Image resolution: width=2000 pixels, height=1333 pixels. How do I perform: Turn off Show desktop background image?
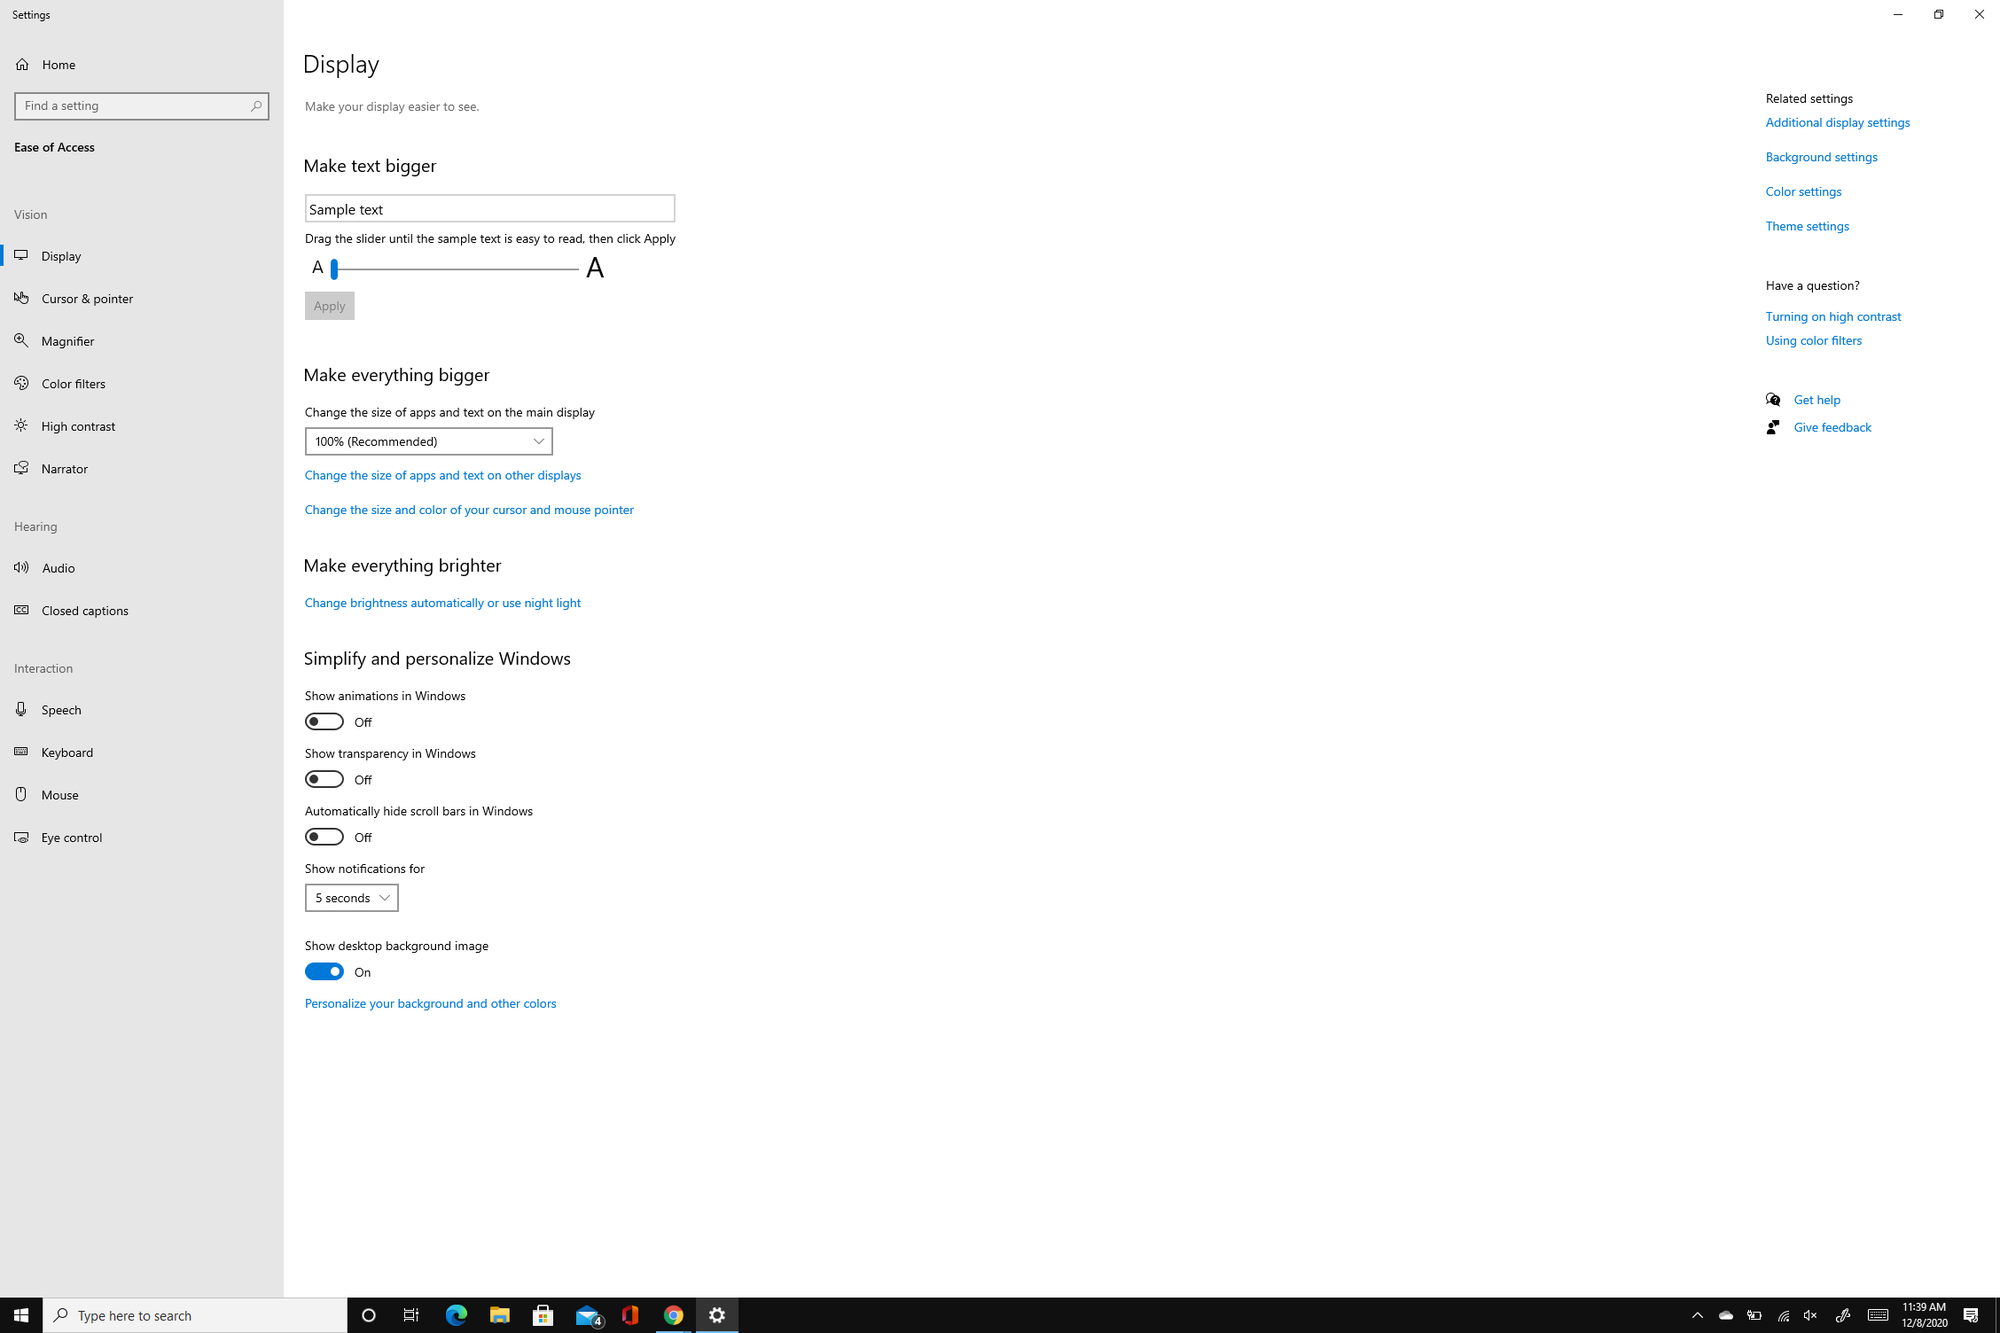pos(324,972)
